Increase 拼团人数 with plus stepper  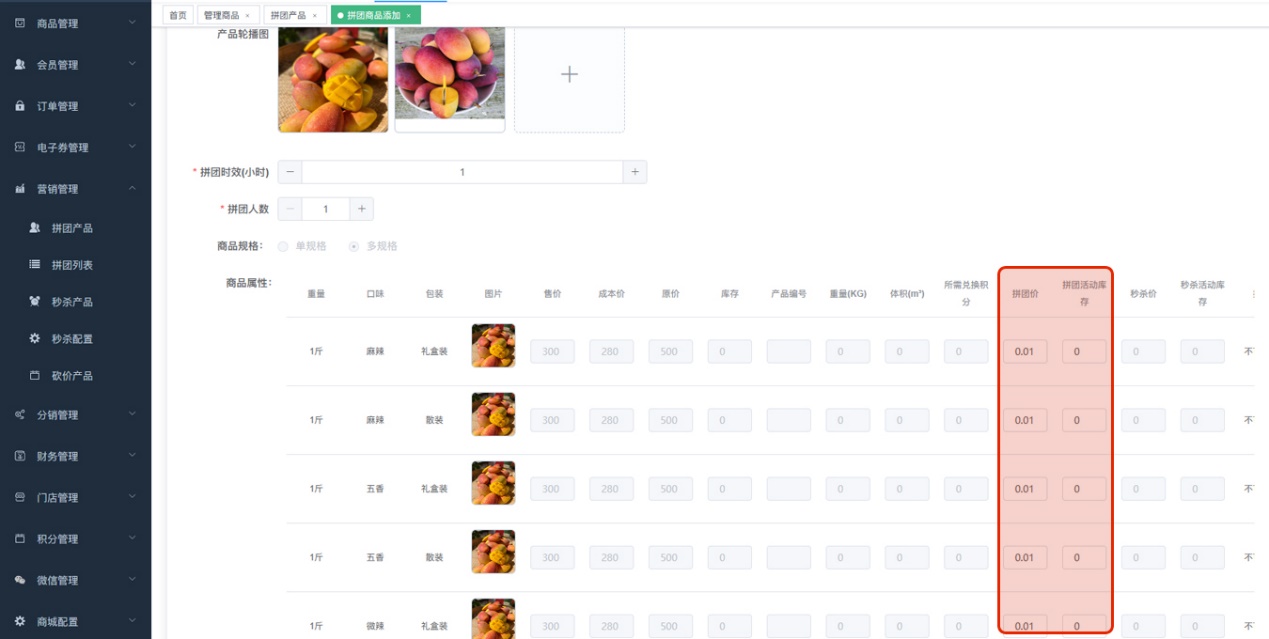(x=362, y=209)
